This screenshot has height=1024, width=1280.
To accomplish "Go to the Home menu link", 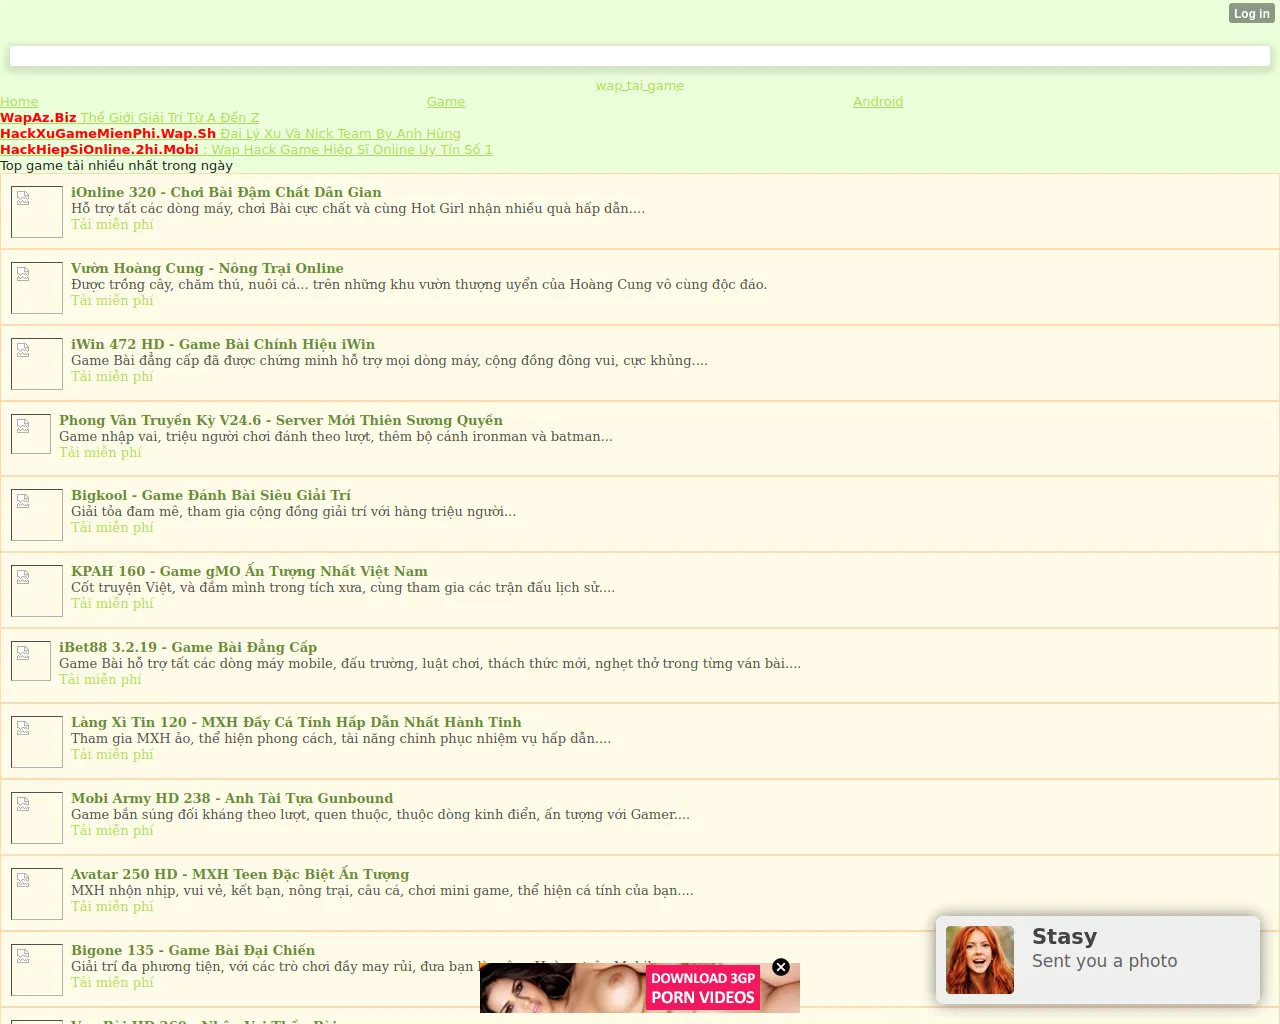I will (19, 102).
